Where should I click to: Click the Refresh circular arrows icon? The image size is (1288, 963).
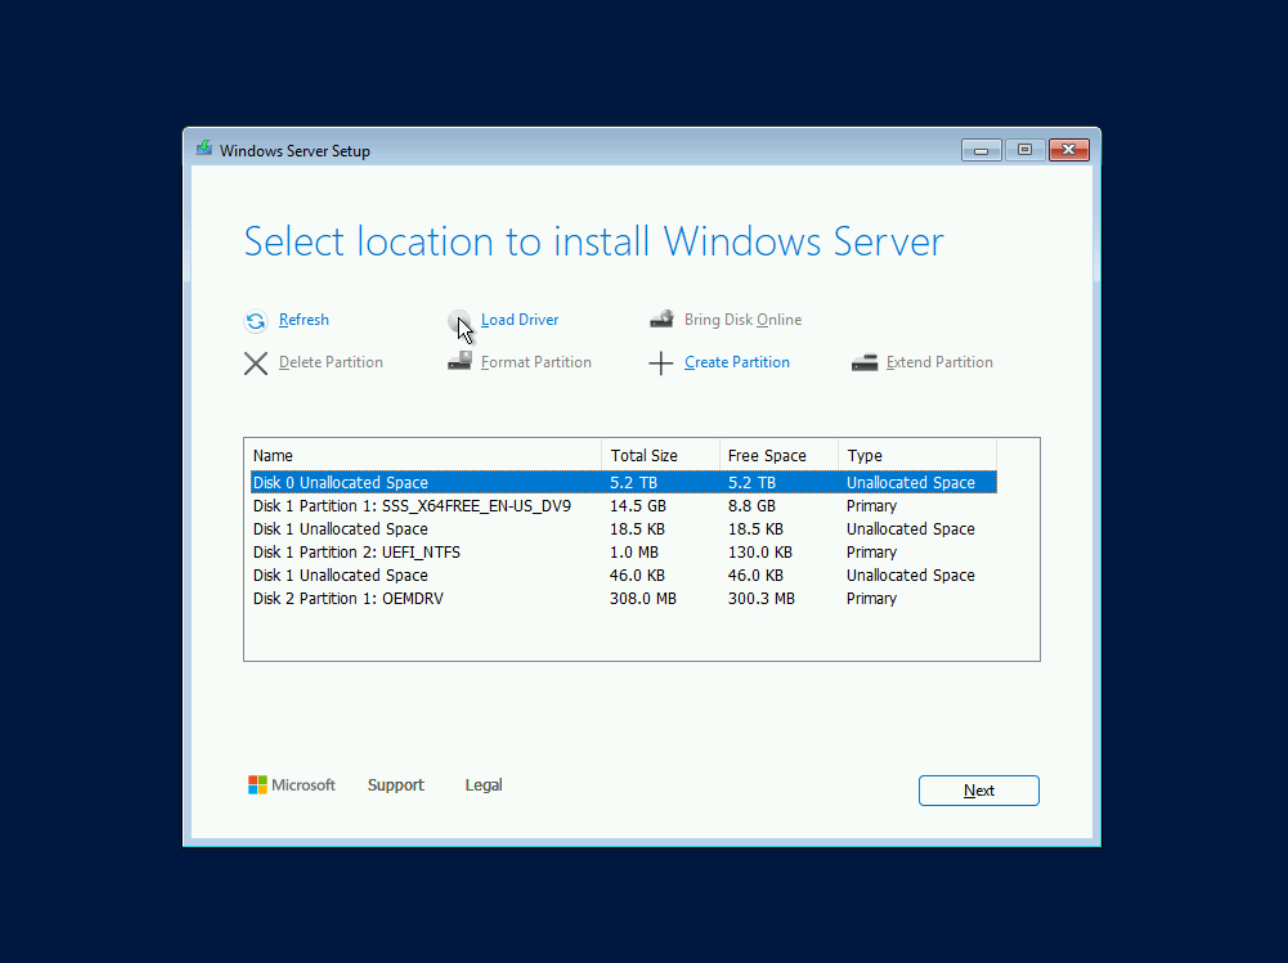tap(256, 321)
